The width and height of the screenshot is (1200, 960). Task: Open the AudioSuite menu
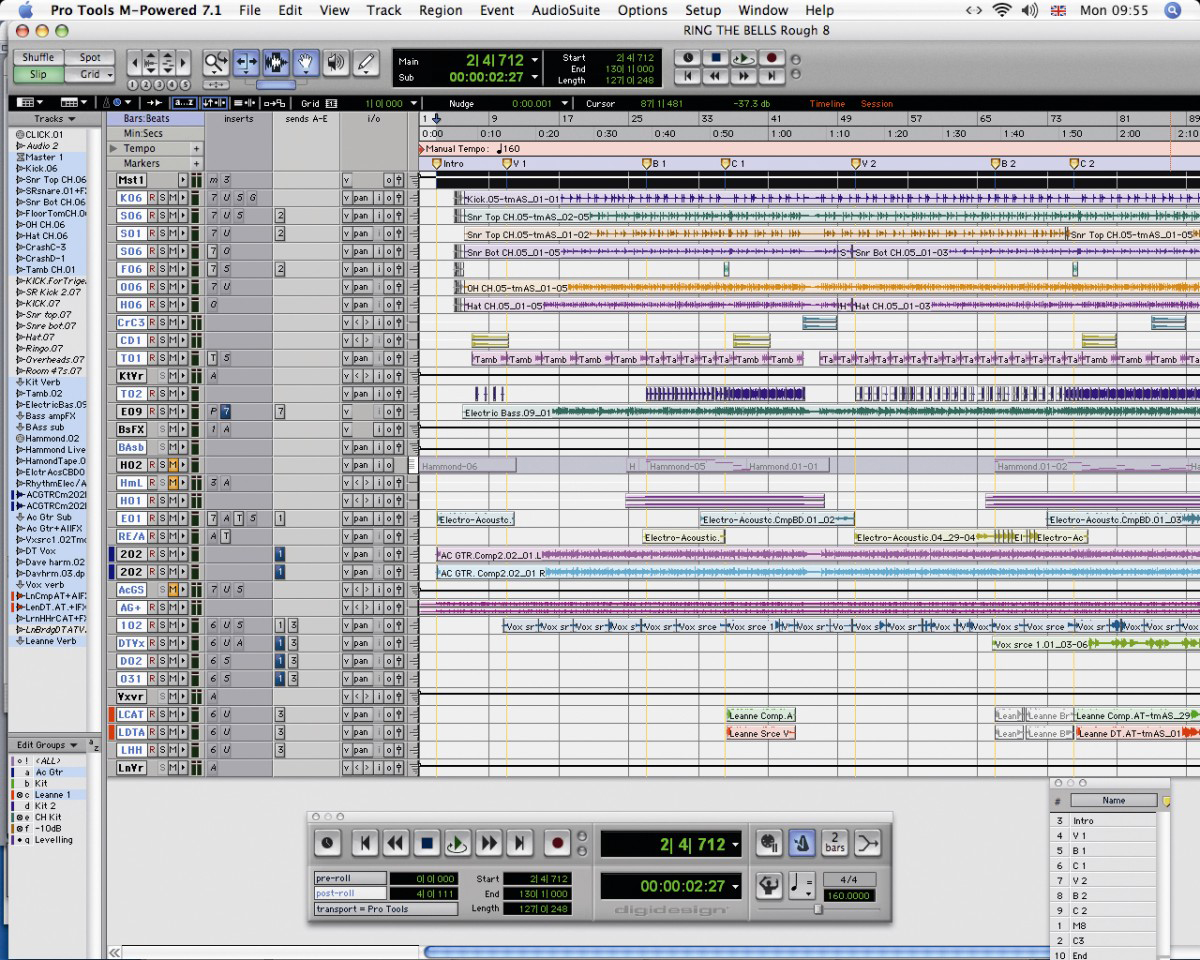click(566, 10)
